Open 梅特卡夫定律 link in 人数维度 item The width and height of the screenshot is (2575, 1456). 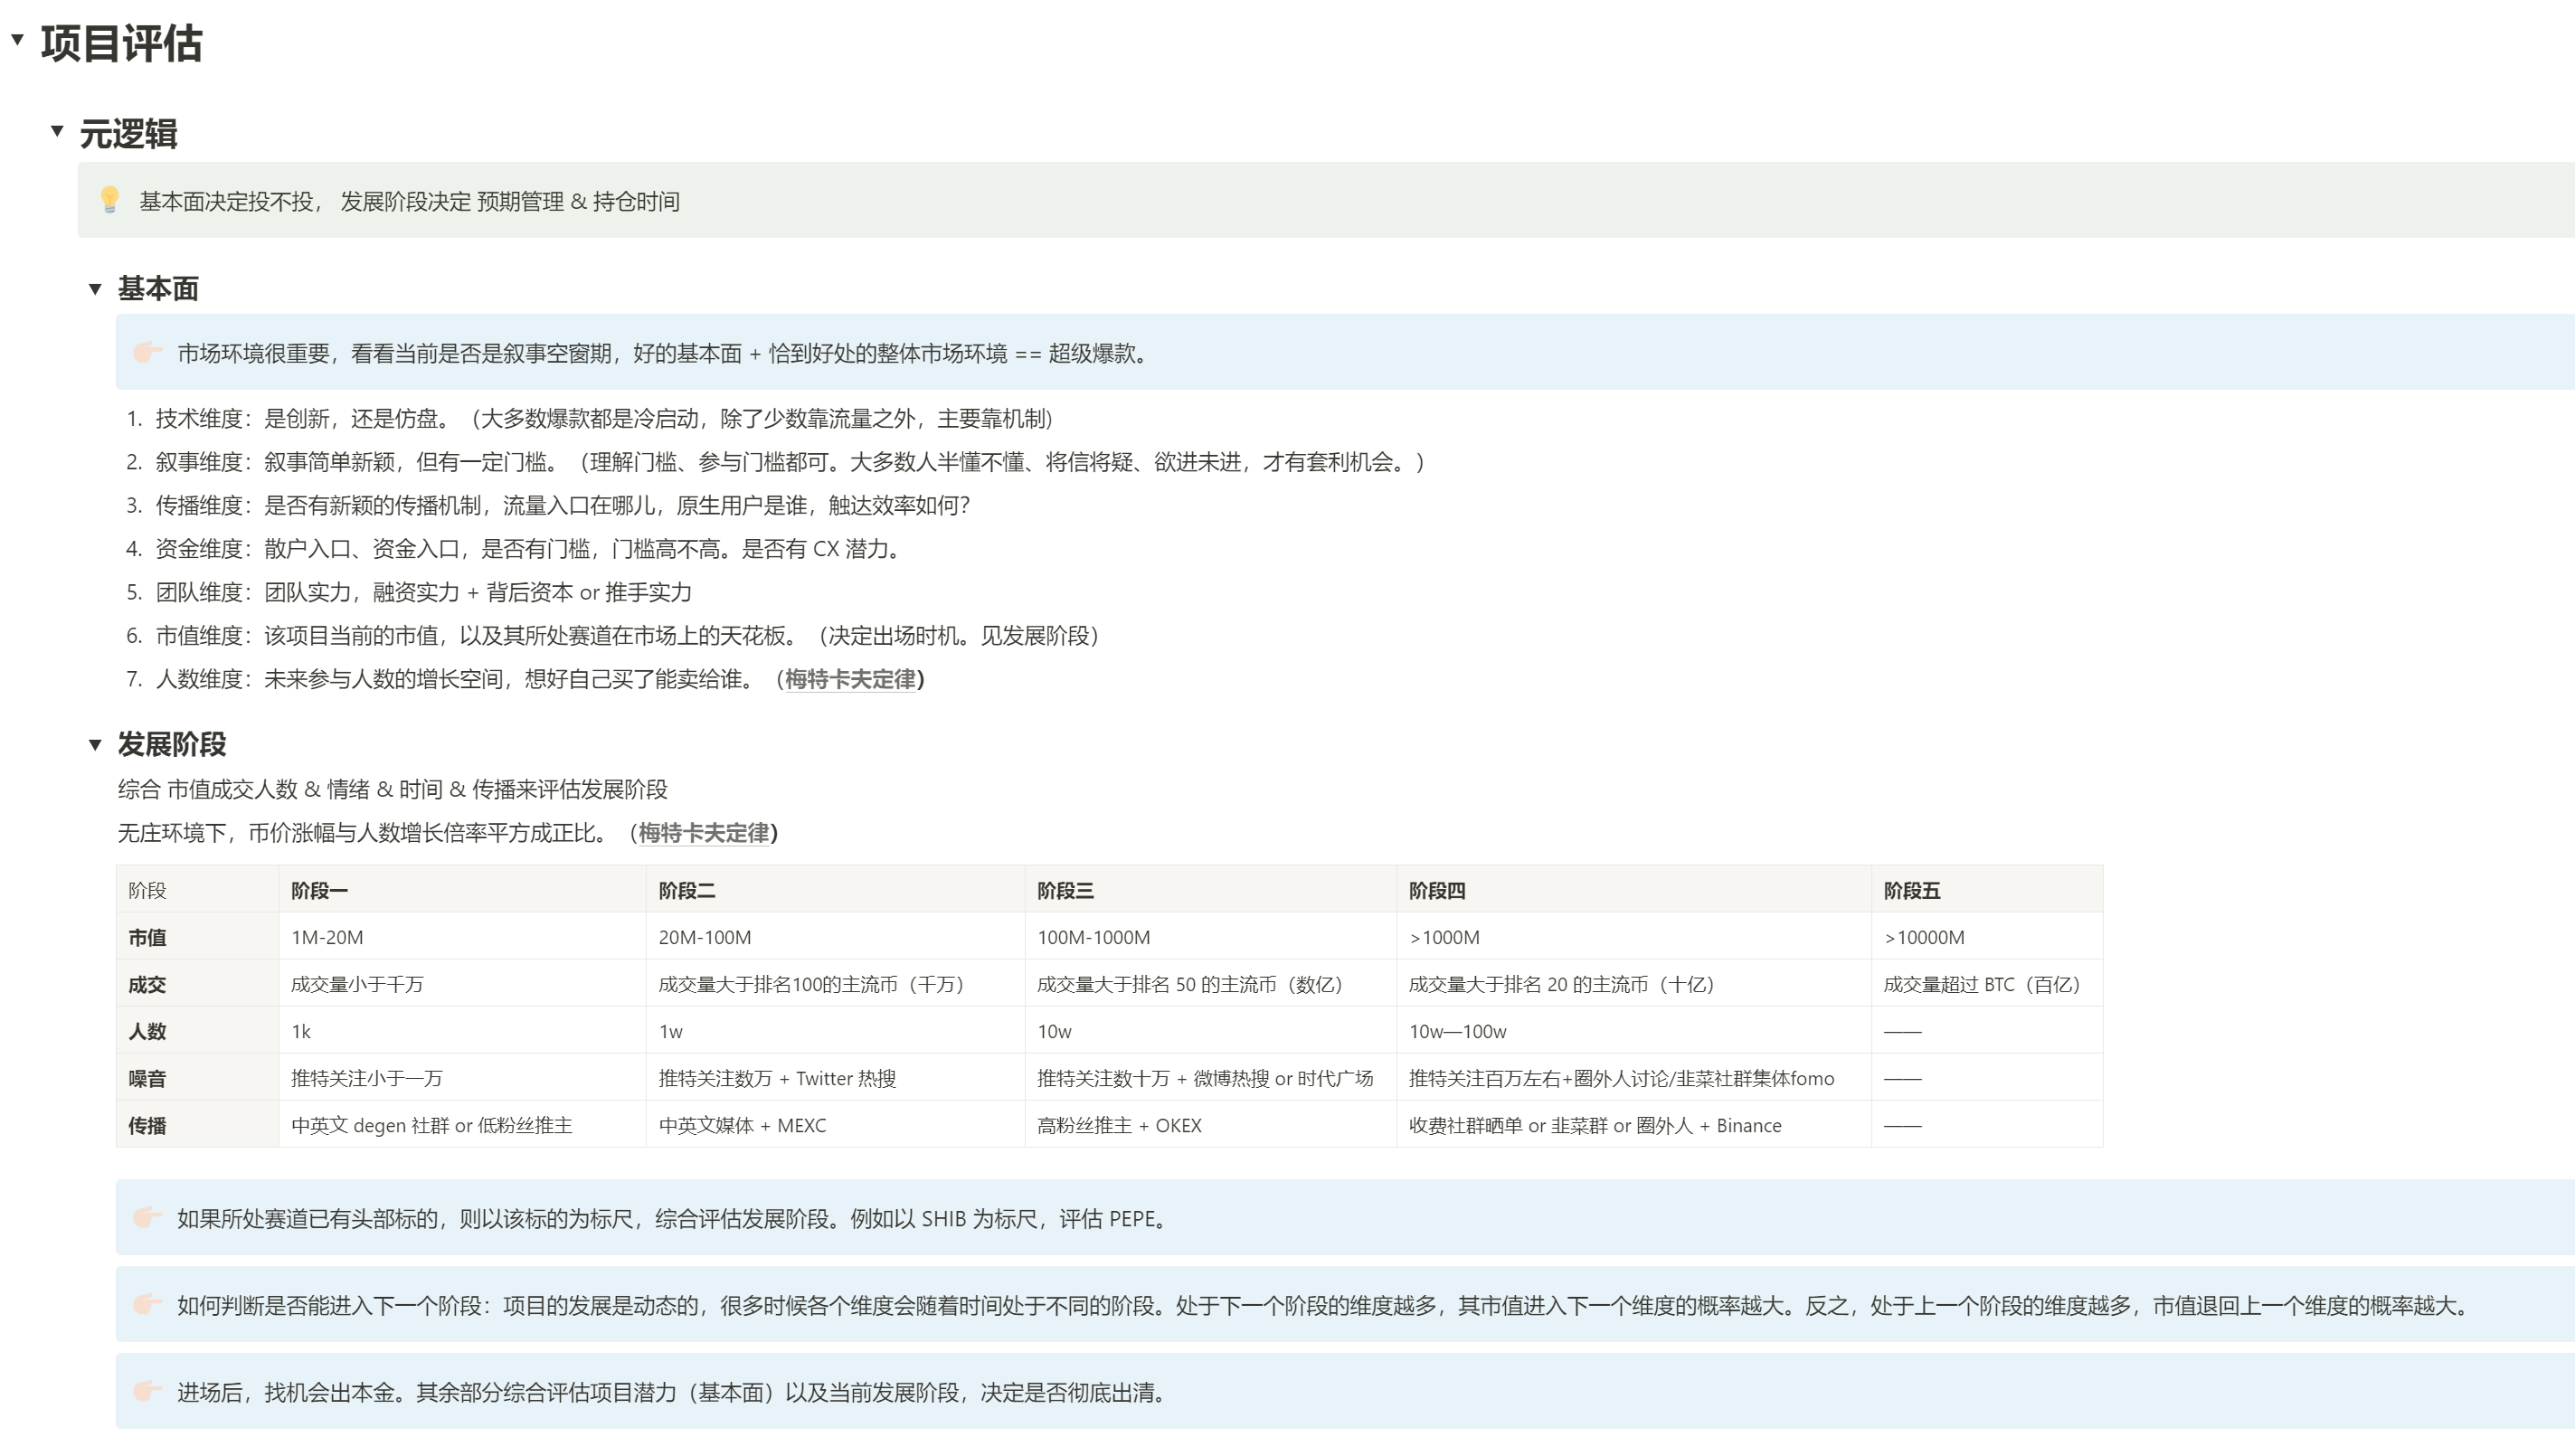point(850,679)
